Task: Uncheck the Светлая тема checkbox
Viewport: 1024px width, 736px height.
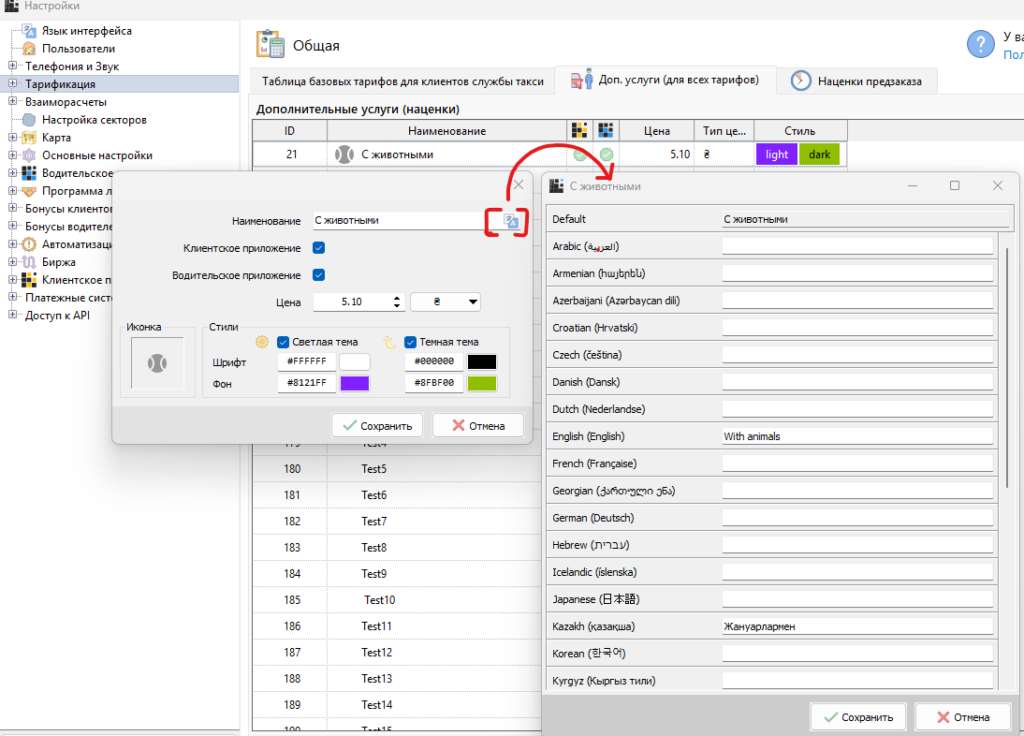Action: [283, 342]
